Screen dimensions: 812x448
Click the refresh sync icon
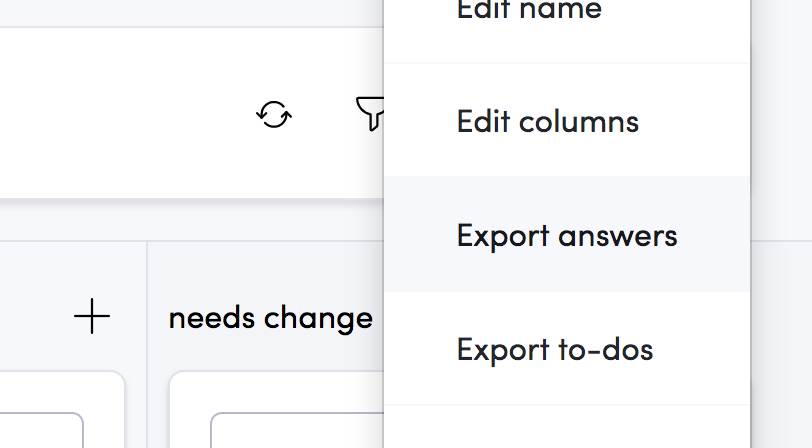tap(274, 114)
